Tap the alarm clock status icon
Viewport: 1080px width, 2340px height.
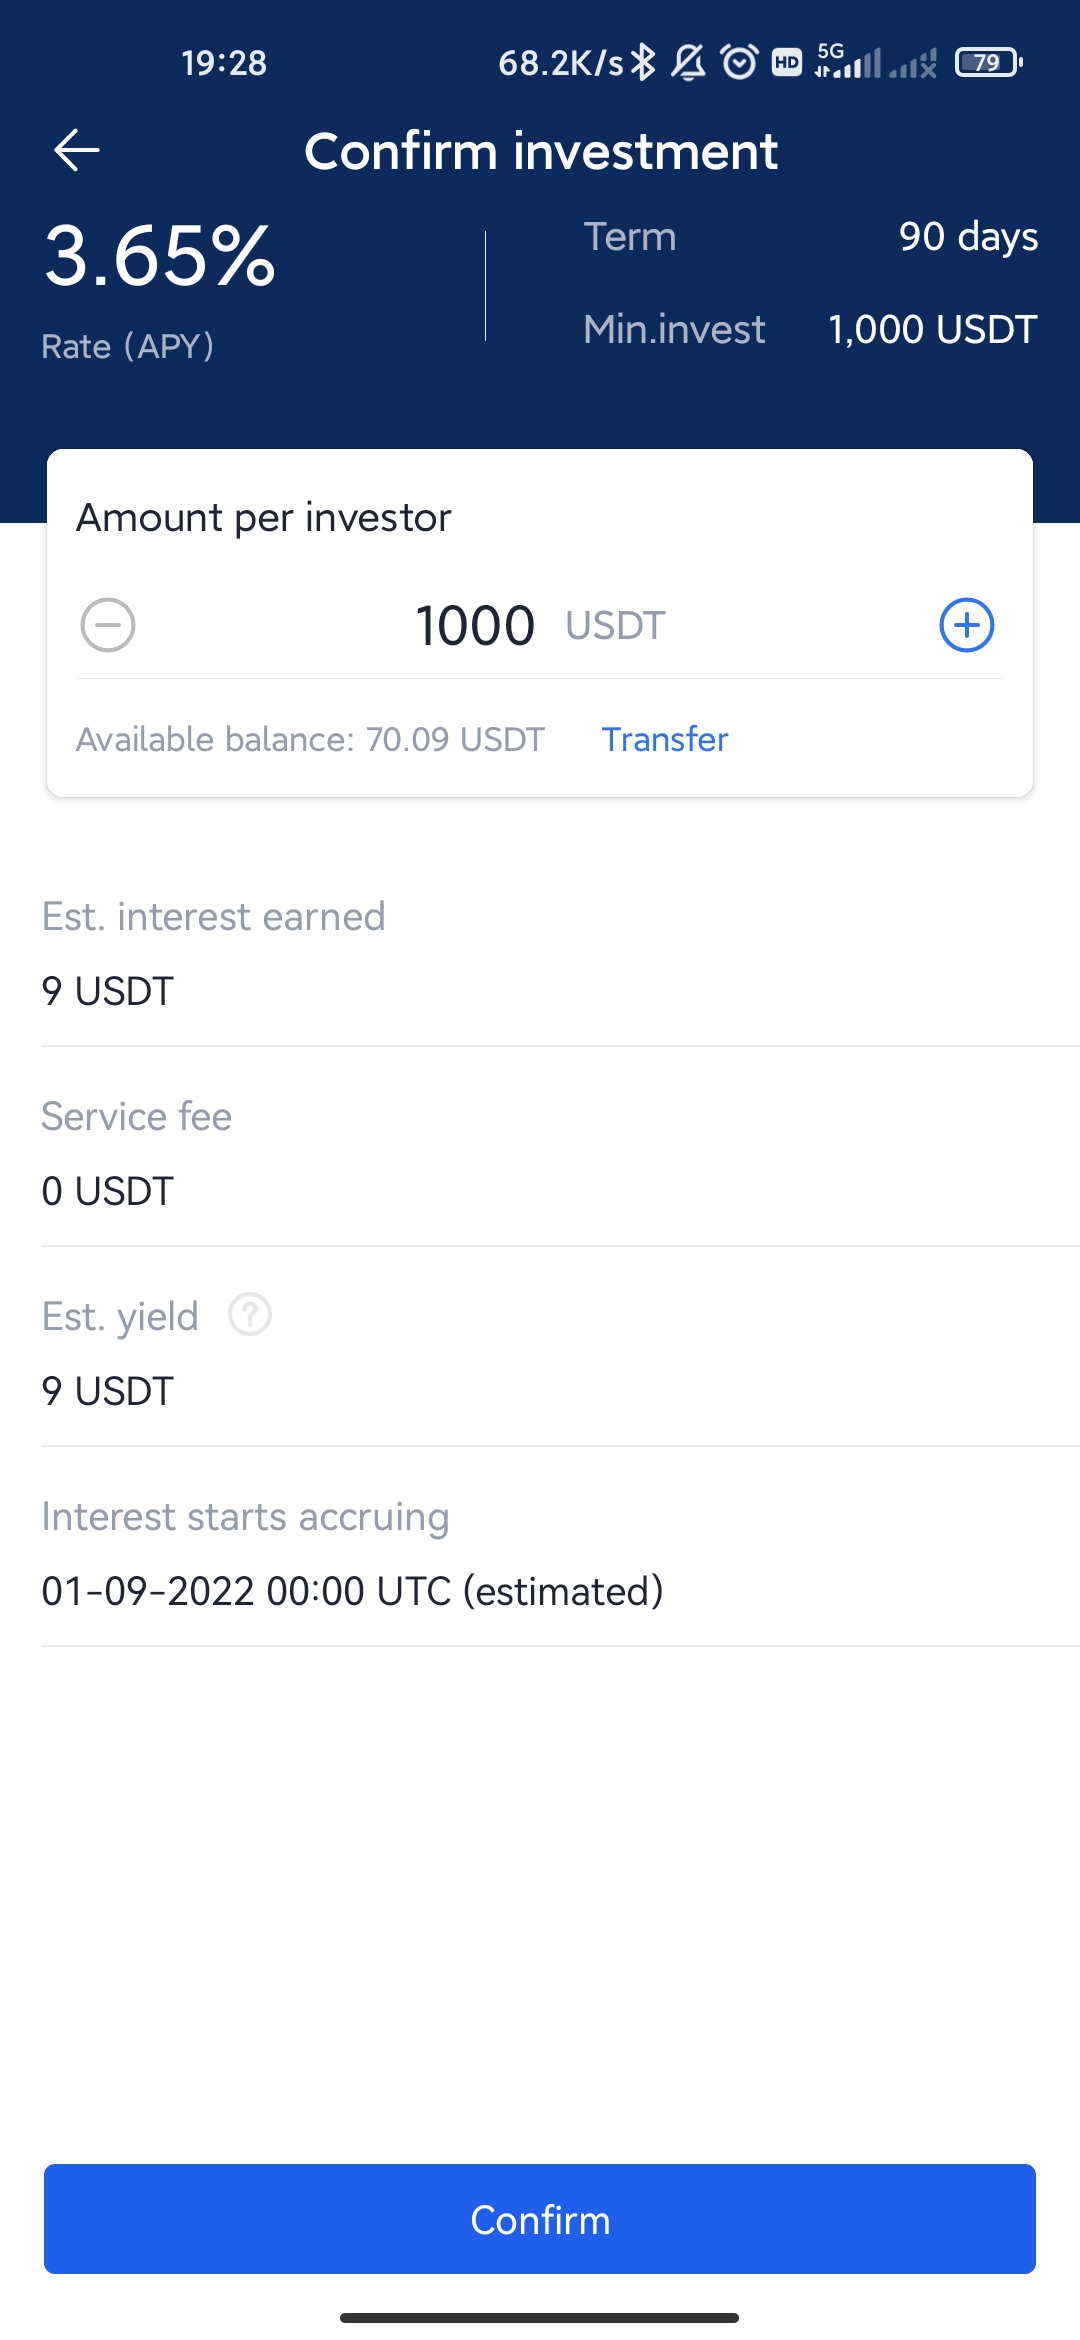[x=740, y=62]
